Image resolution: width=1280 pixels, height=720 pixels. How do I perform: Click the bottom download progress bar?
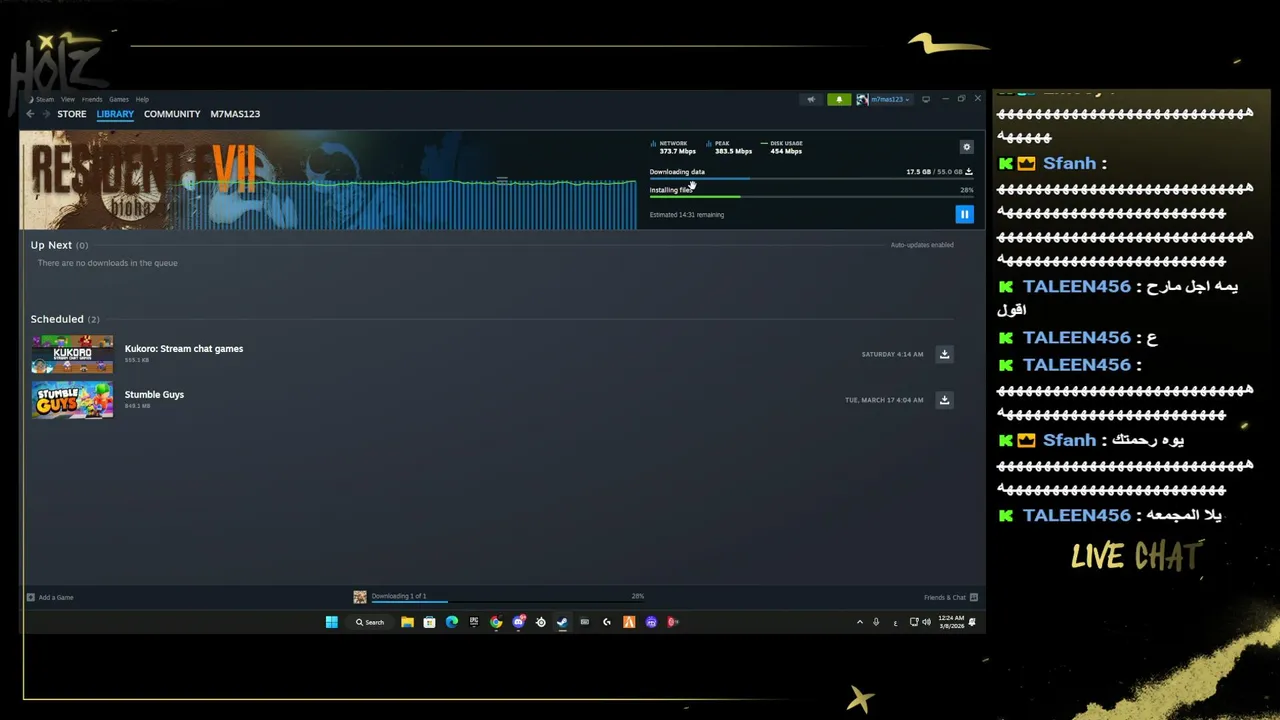coord(508,601)
